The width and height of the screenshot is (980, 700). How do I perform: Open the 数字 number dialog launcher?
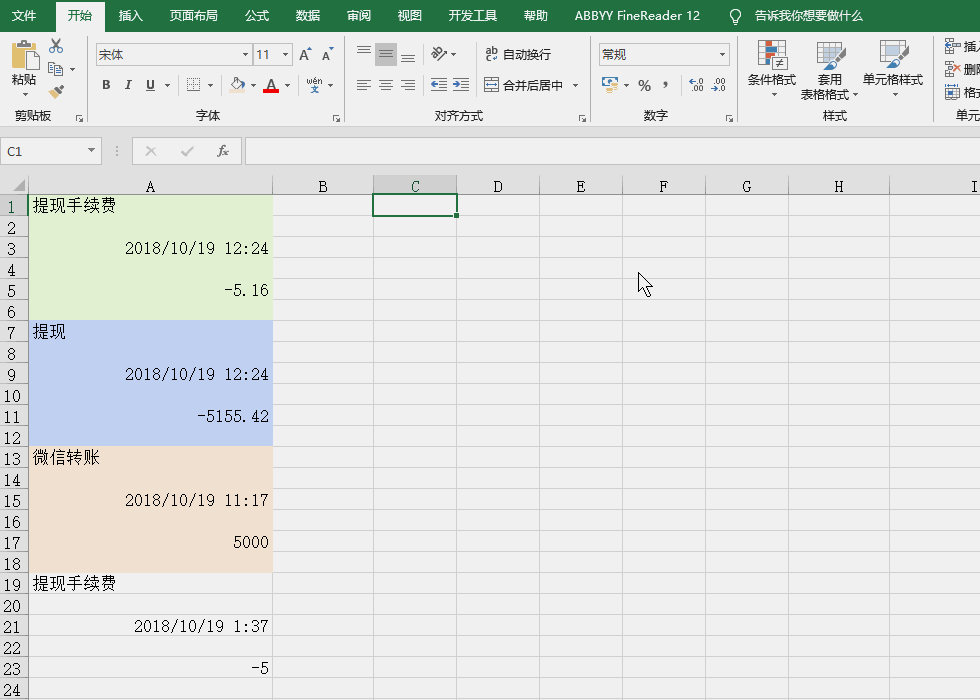[x=729, y=118]
